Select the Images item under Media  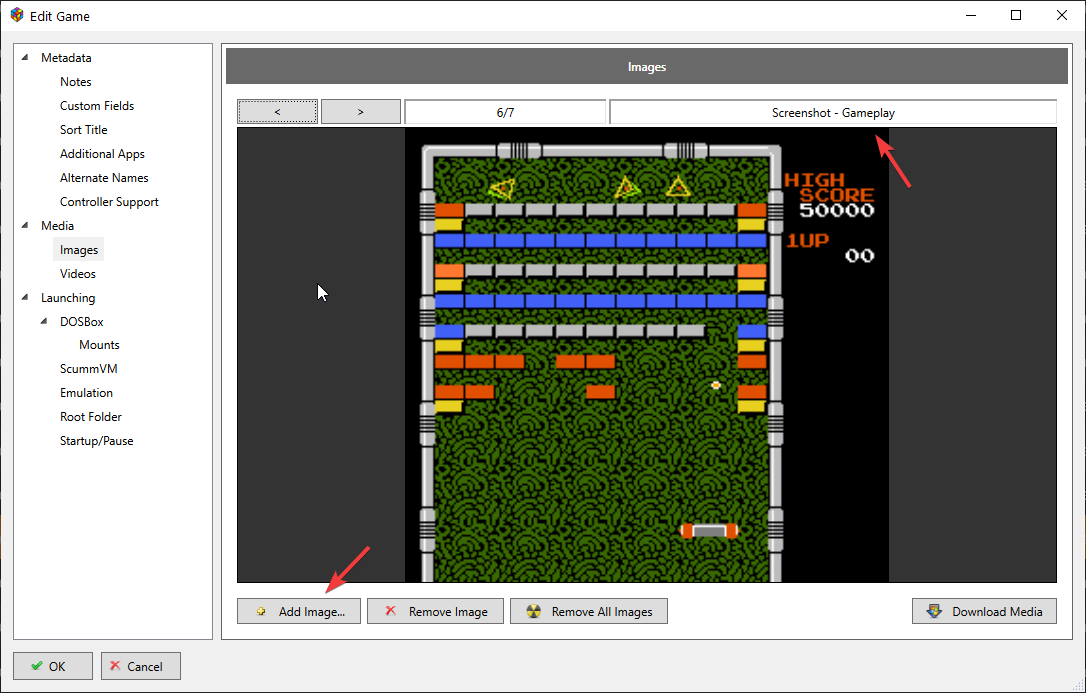79,250
